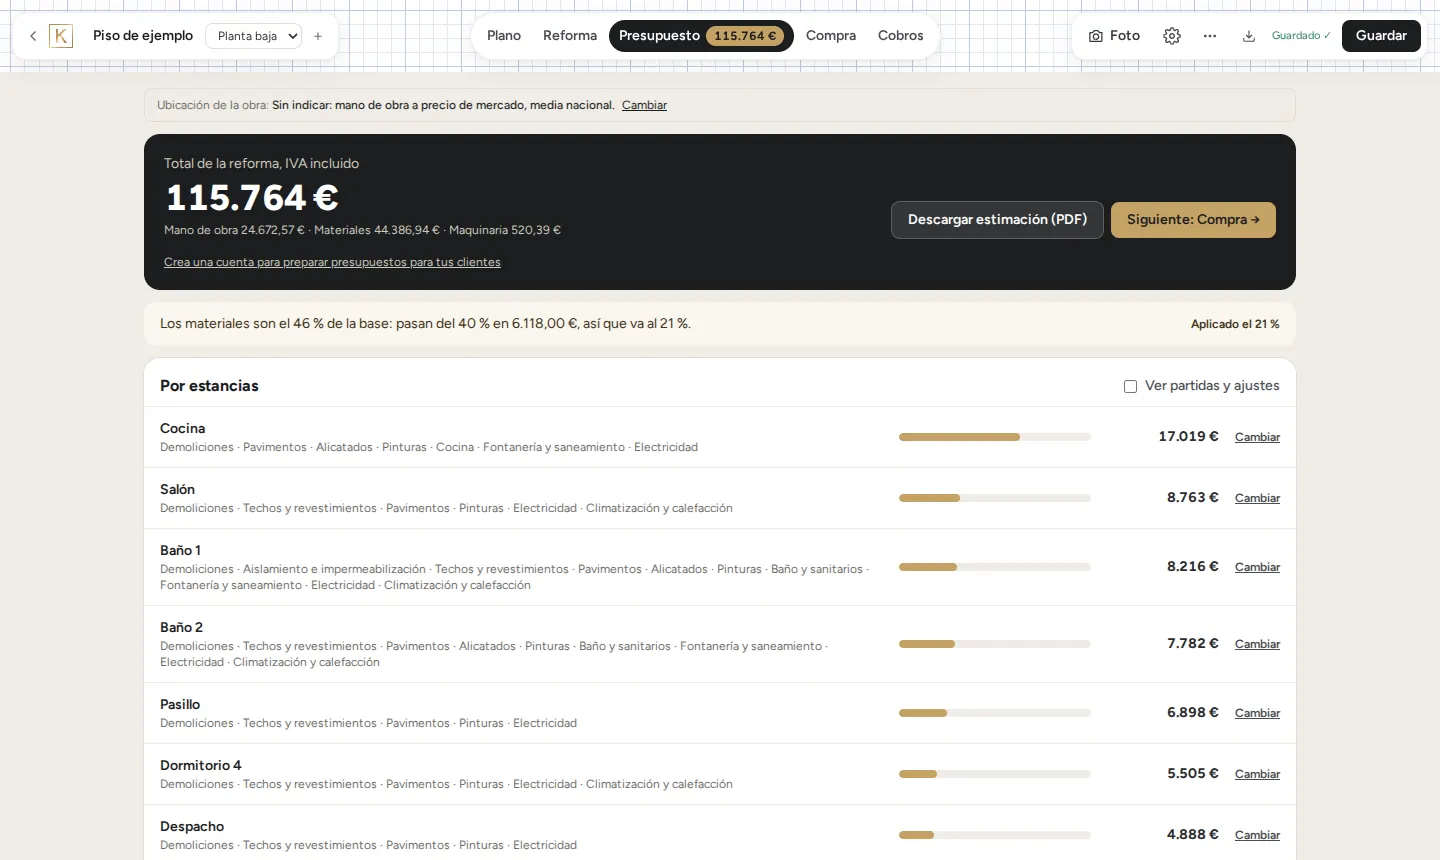Click Cambiar link in Salón row
Viewport: 1440px width, 860px height.
coord(1257,498)
